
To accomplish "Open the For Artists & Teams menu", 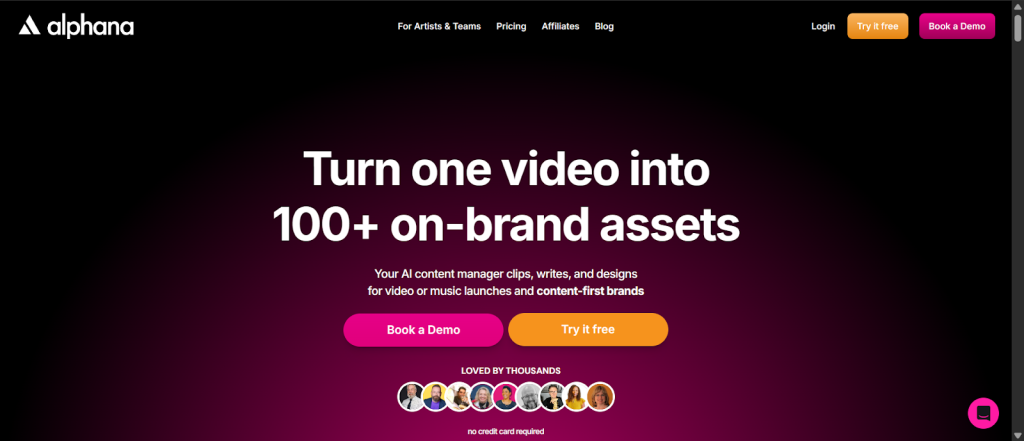I will [x=439, y=26].
